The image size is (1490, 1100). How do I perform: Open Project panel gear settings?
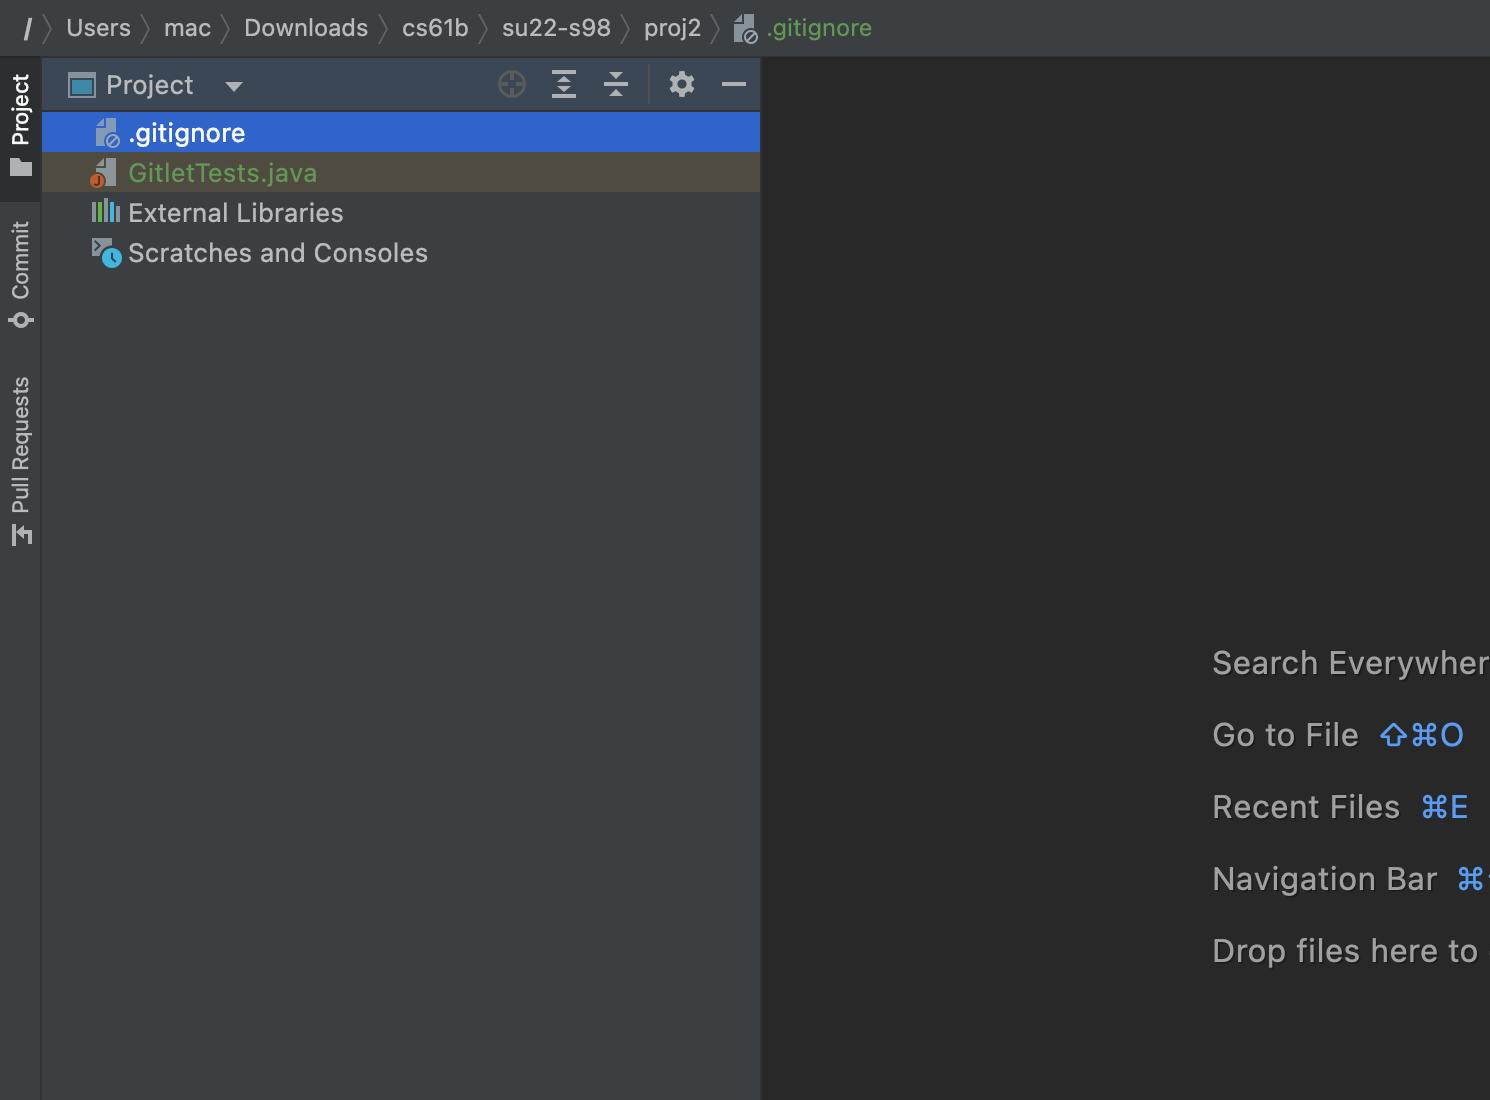(x=682, y=85)
